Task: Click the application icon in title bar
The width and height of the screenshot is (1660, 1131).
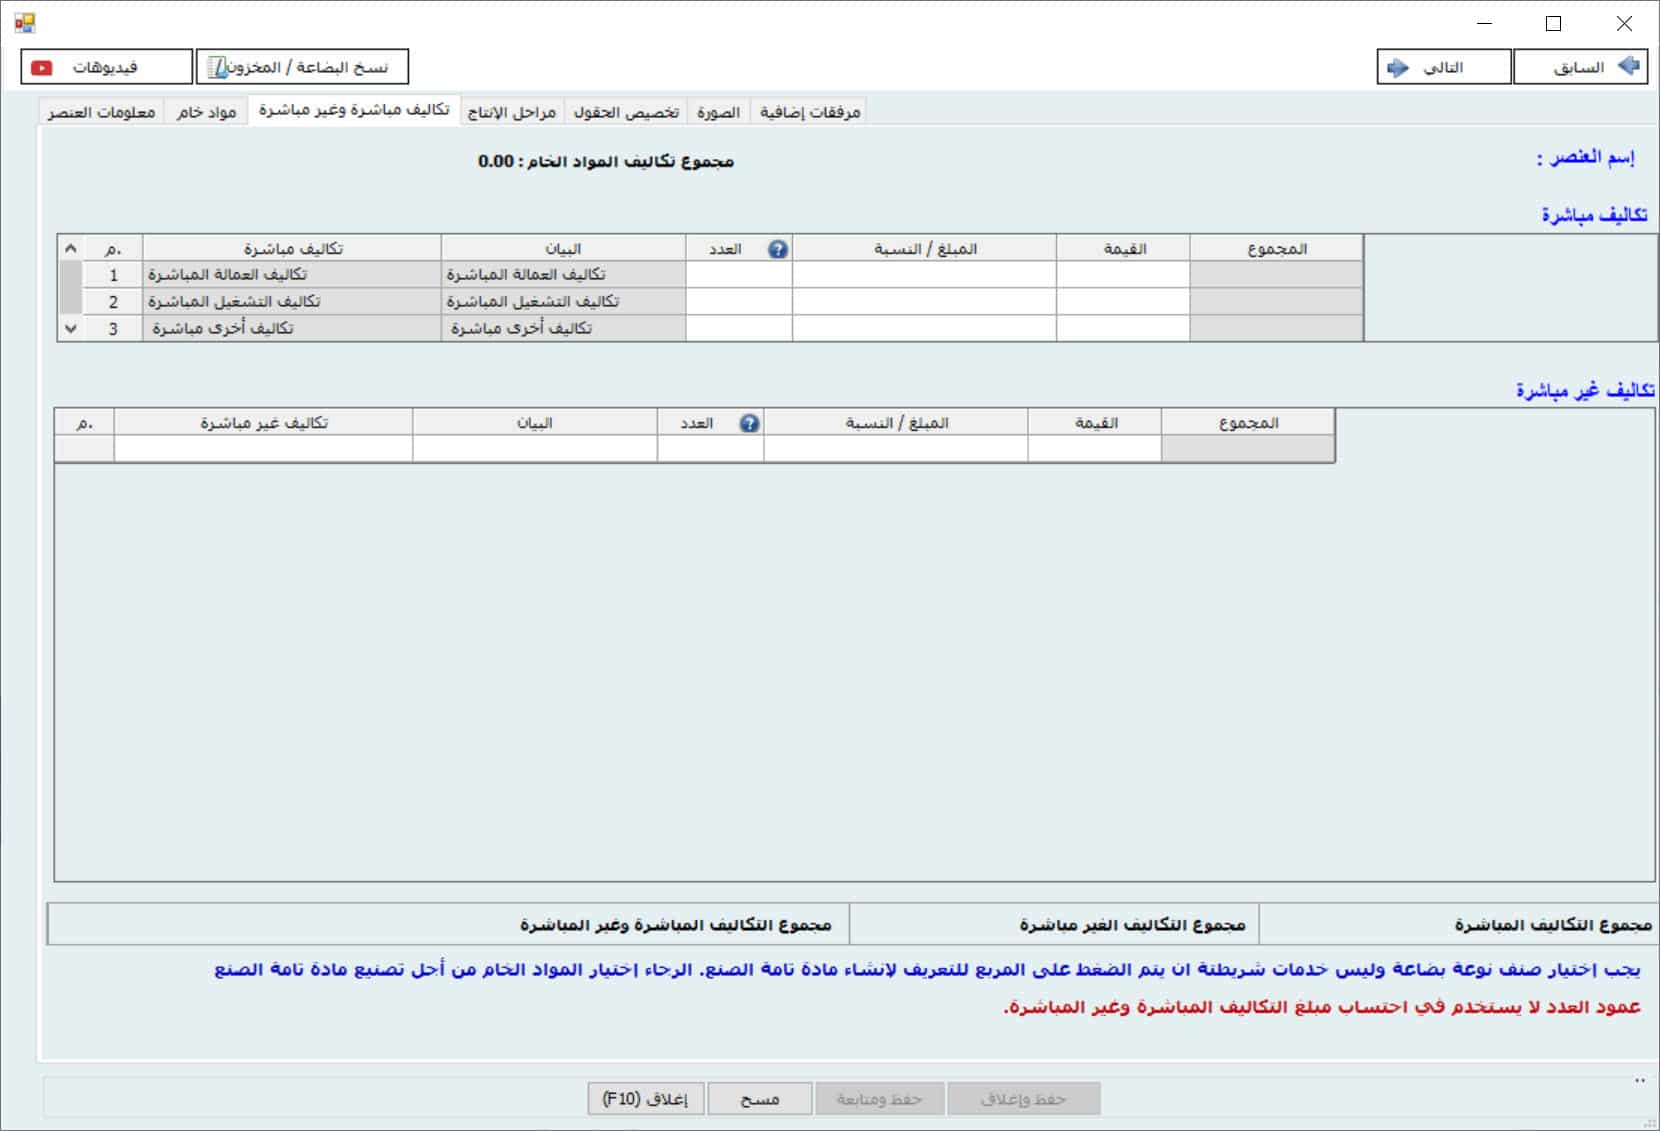Action: tap(24, 22)
